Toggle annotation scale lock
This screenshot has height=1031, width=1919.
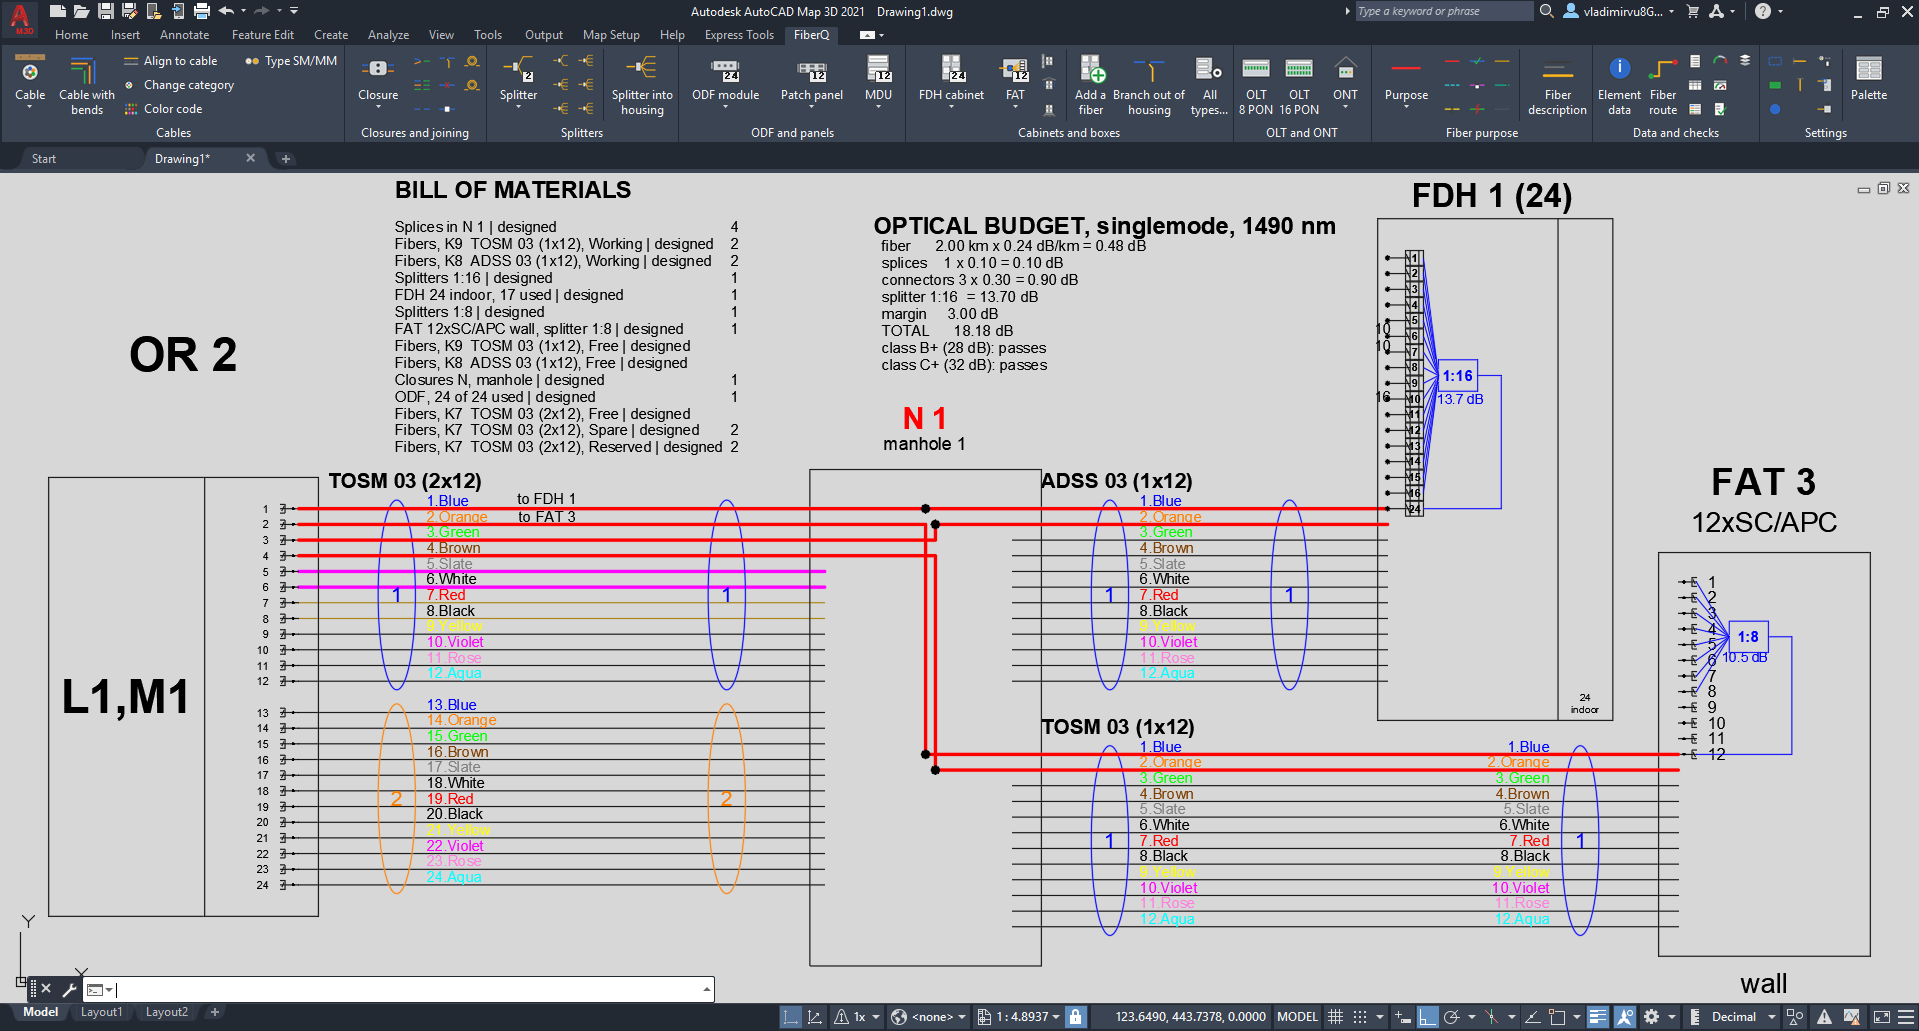[1075, 1017]
